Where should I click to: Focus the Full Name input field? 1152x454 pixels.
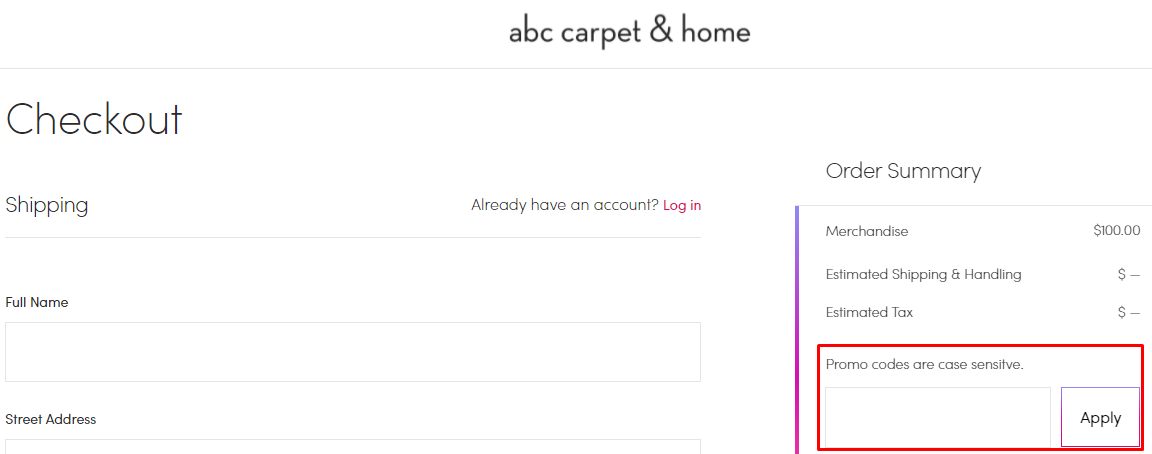pos(352,351)
